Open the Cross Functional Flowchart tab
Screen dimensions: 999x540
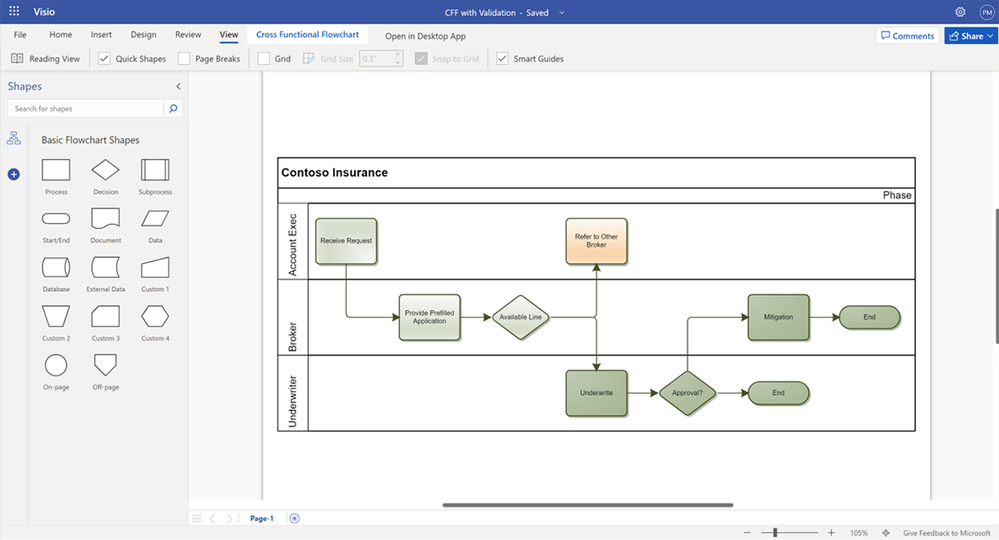(308, 35)
